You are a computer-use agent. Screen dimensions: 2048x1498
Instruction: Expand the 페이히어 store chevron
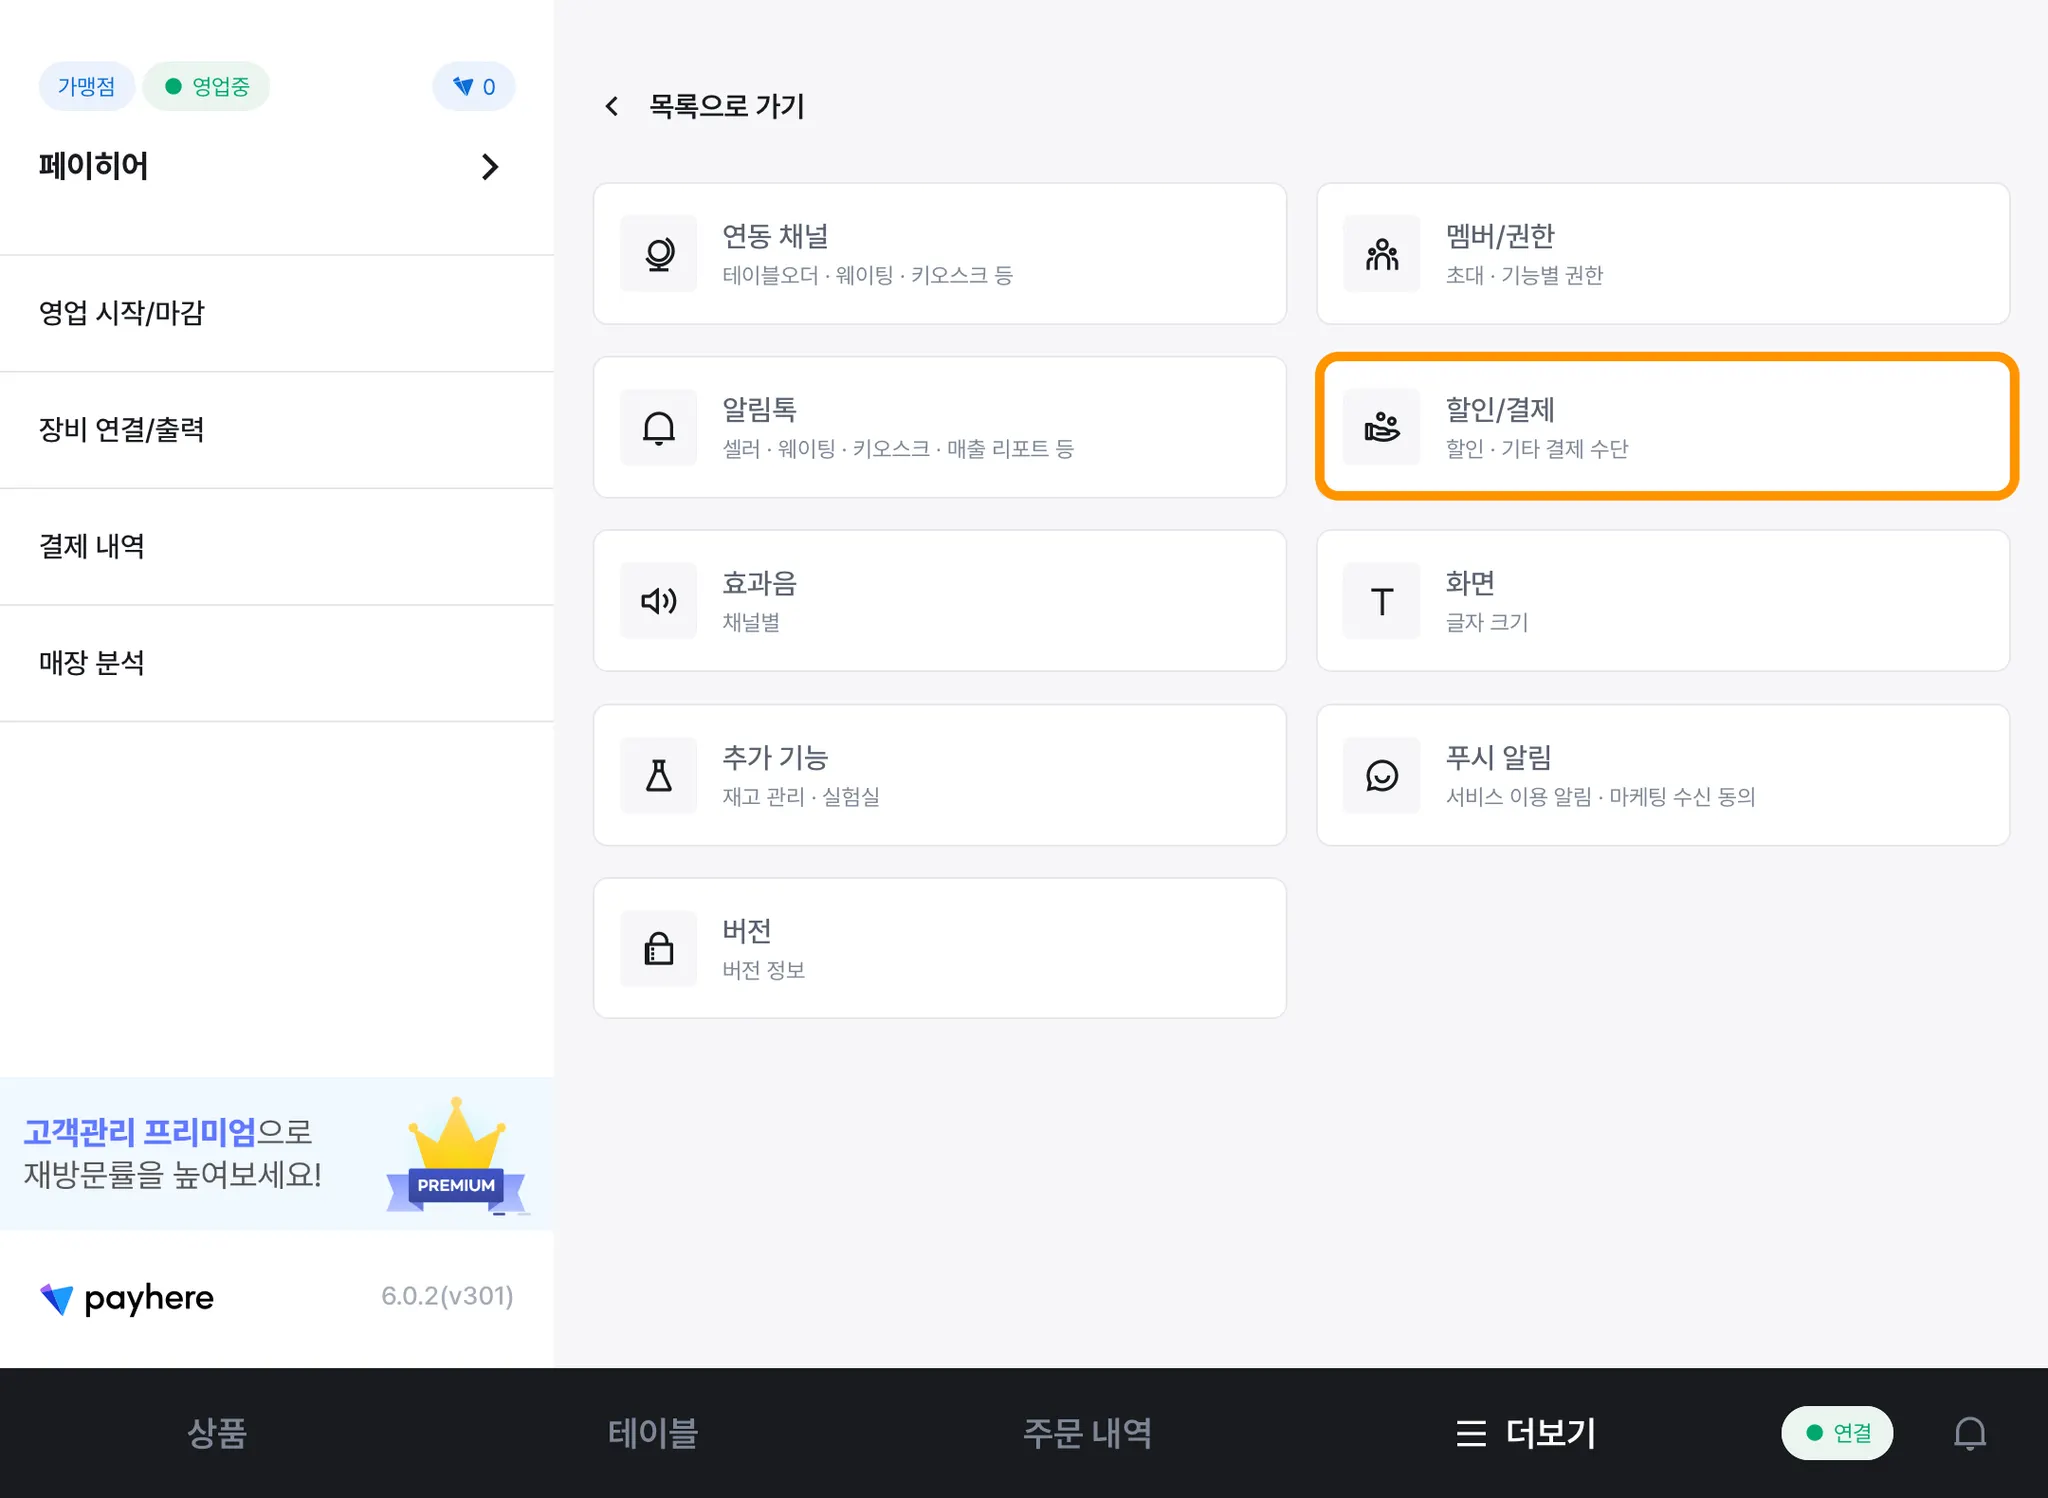[x=489, y=167]
